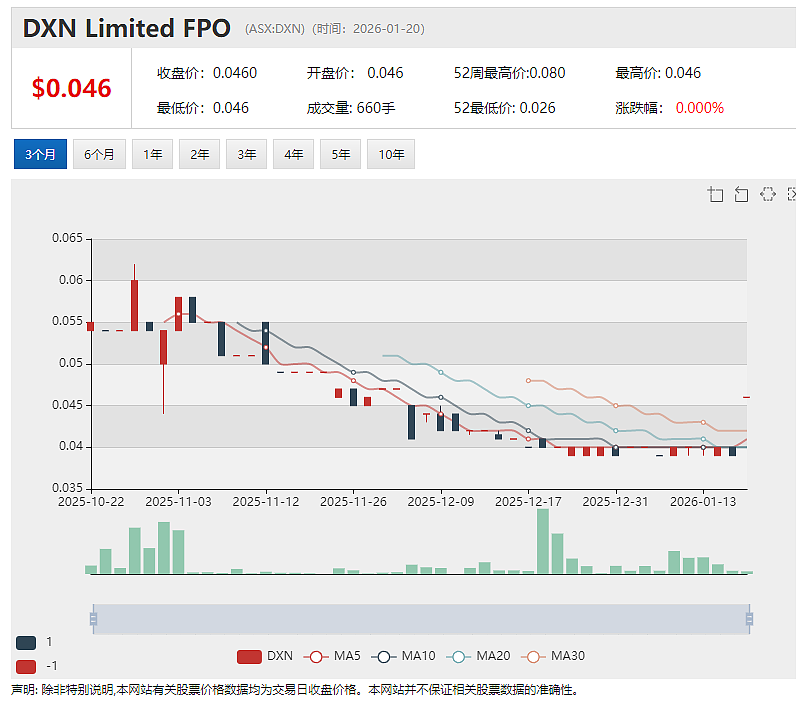
Task: Click the tall red candlestick reaching 0.06
Action: click(135, 305)
